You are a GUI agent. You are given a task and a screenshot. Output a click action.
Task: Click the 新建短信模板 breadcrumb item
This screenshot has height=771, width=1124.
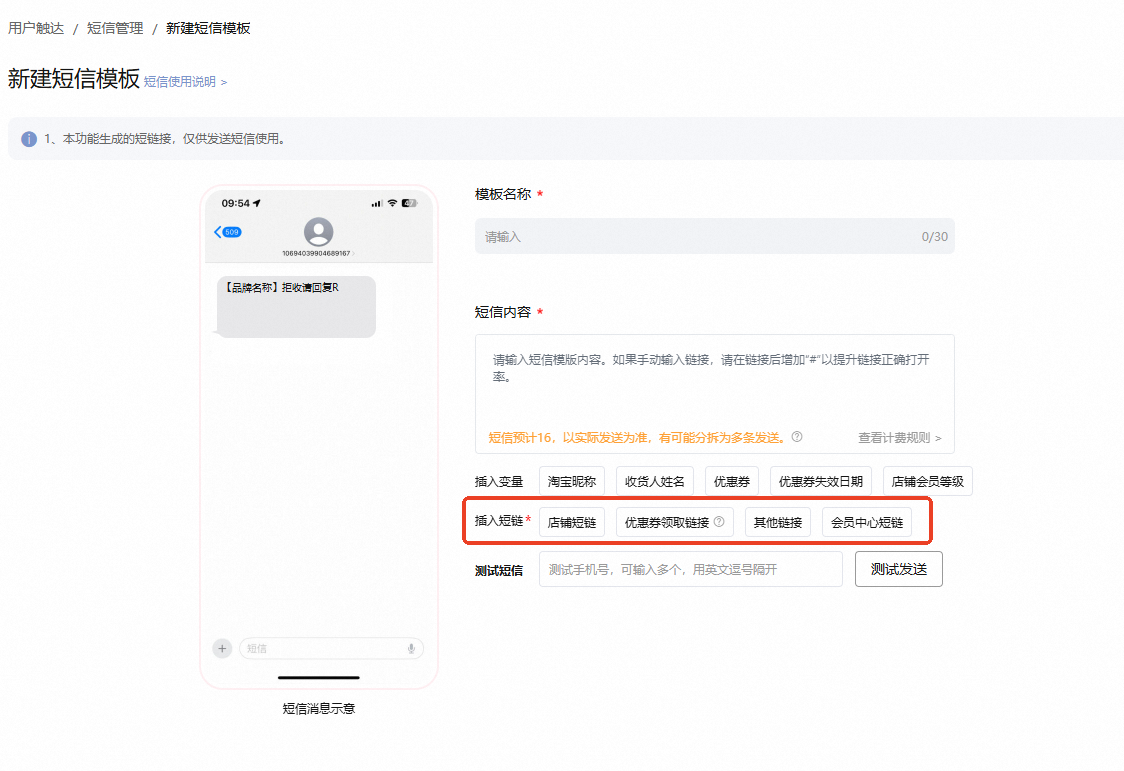208,28
